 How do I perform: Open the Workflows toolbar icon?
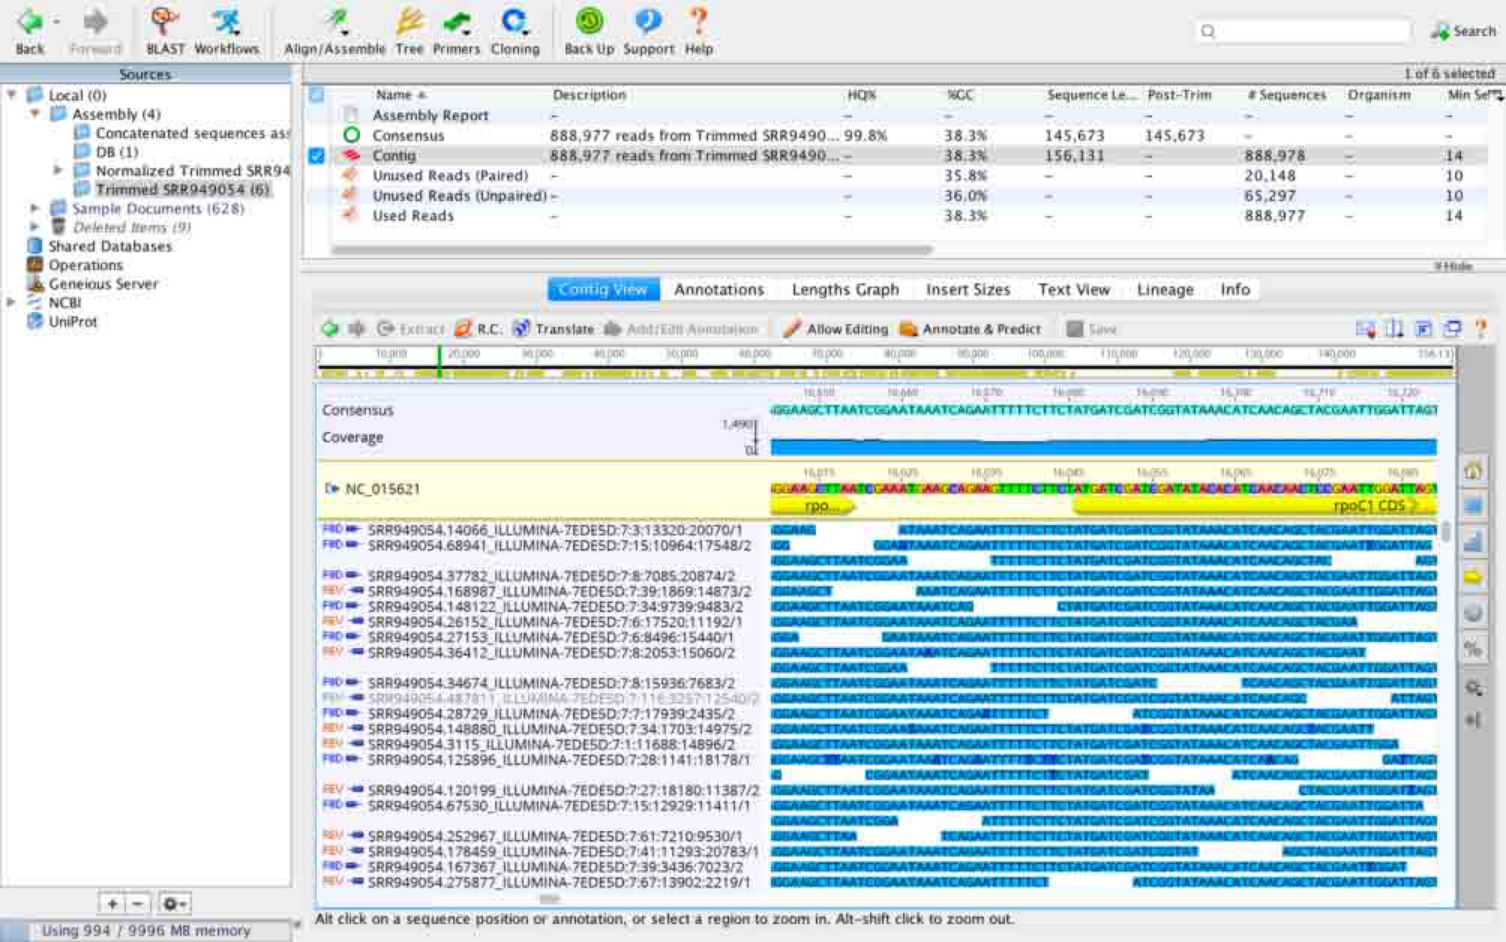[226, 21]
